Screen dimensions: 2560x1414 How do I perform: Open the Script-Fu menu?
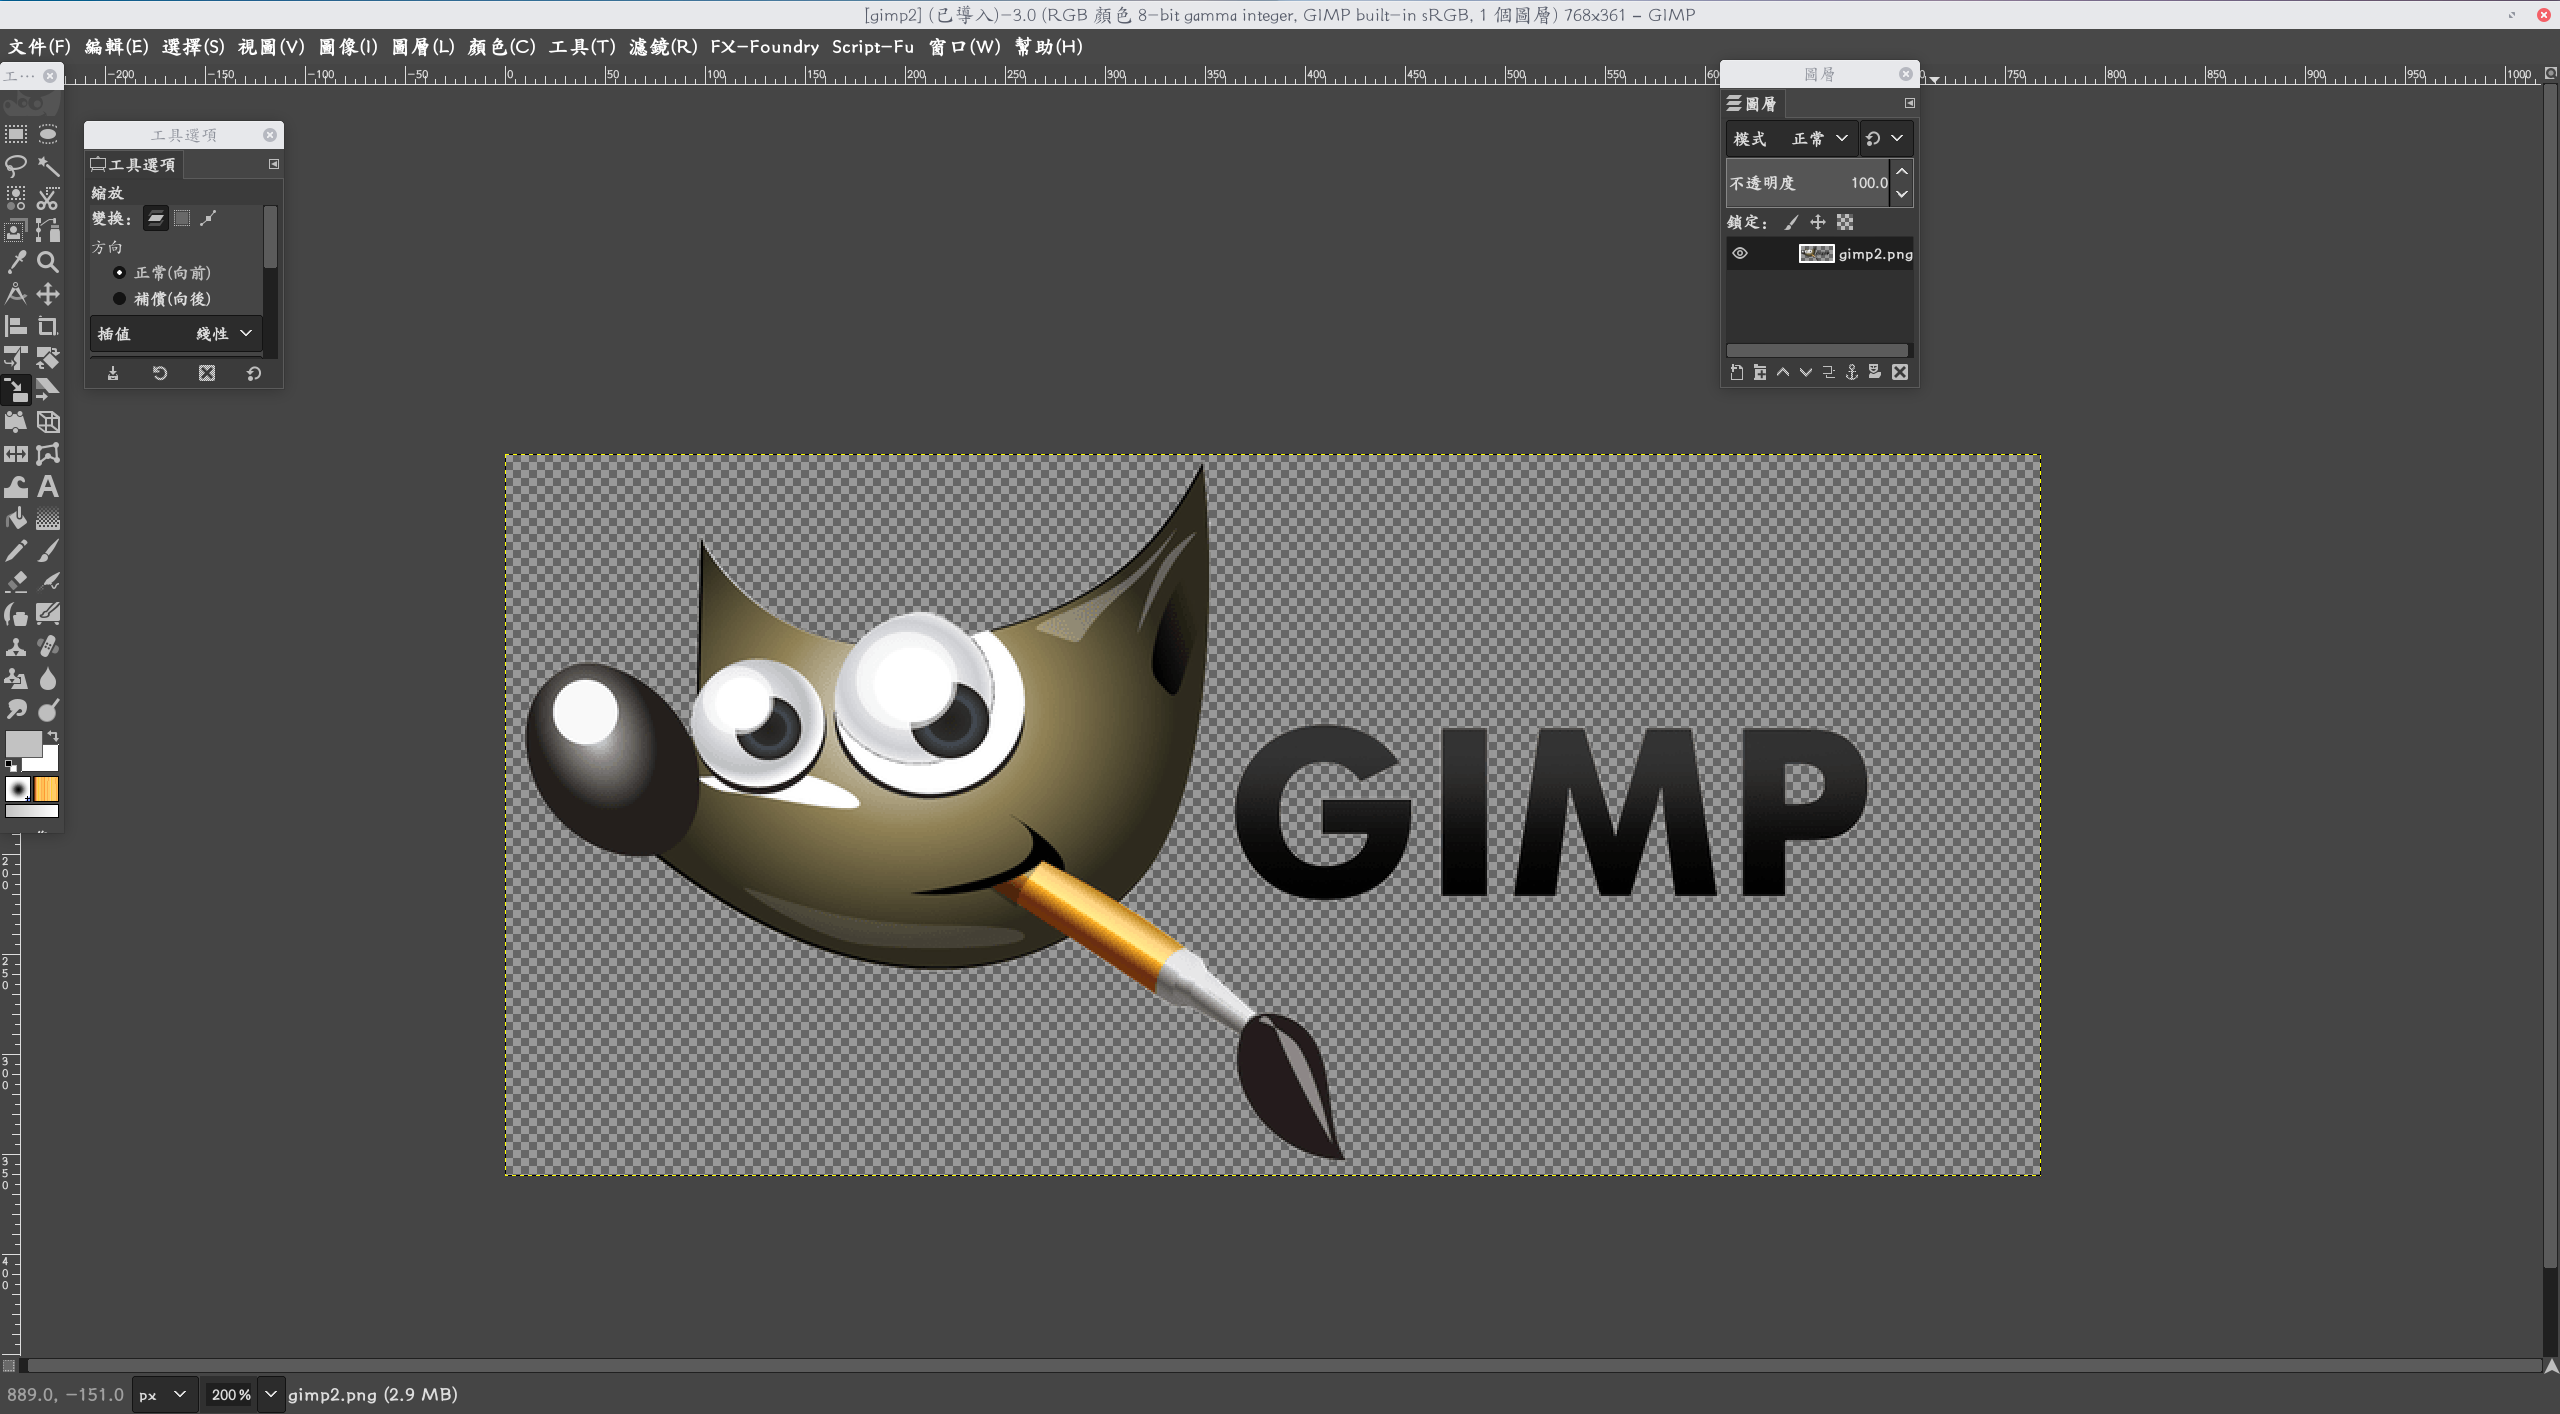coord(873,46)
